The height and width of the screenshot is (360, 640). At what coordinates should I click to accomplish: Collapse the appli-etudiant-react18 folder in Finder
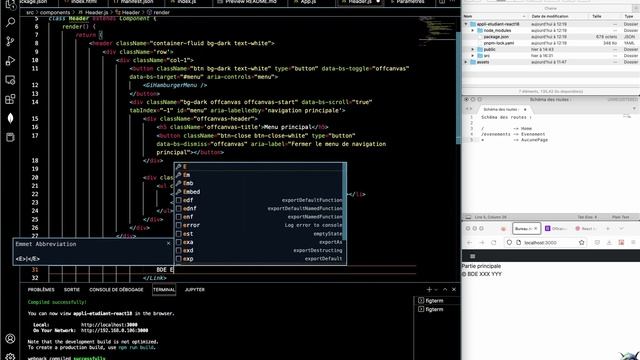466,24
